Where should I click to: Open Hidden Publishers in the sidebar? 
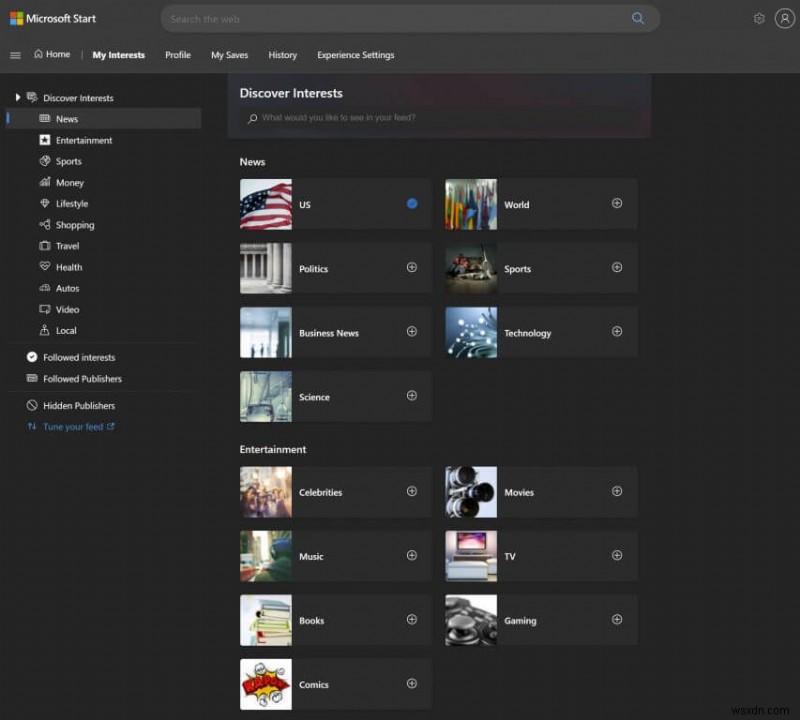78,406
